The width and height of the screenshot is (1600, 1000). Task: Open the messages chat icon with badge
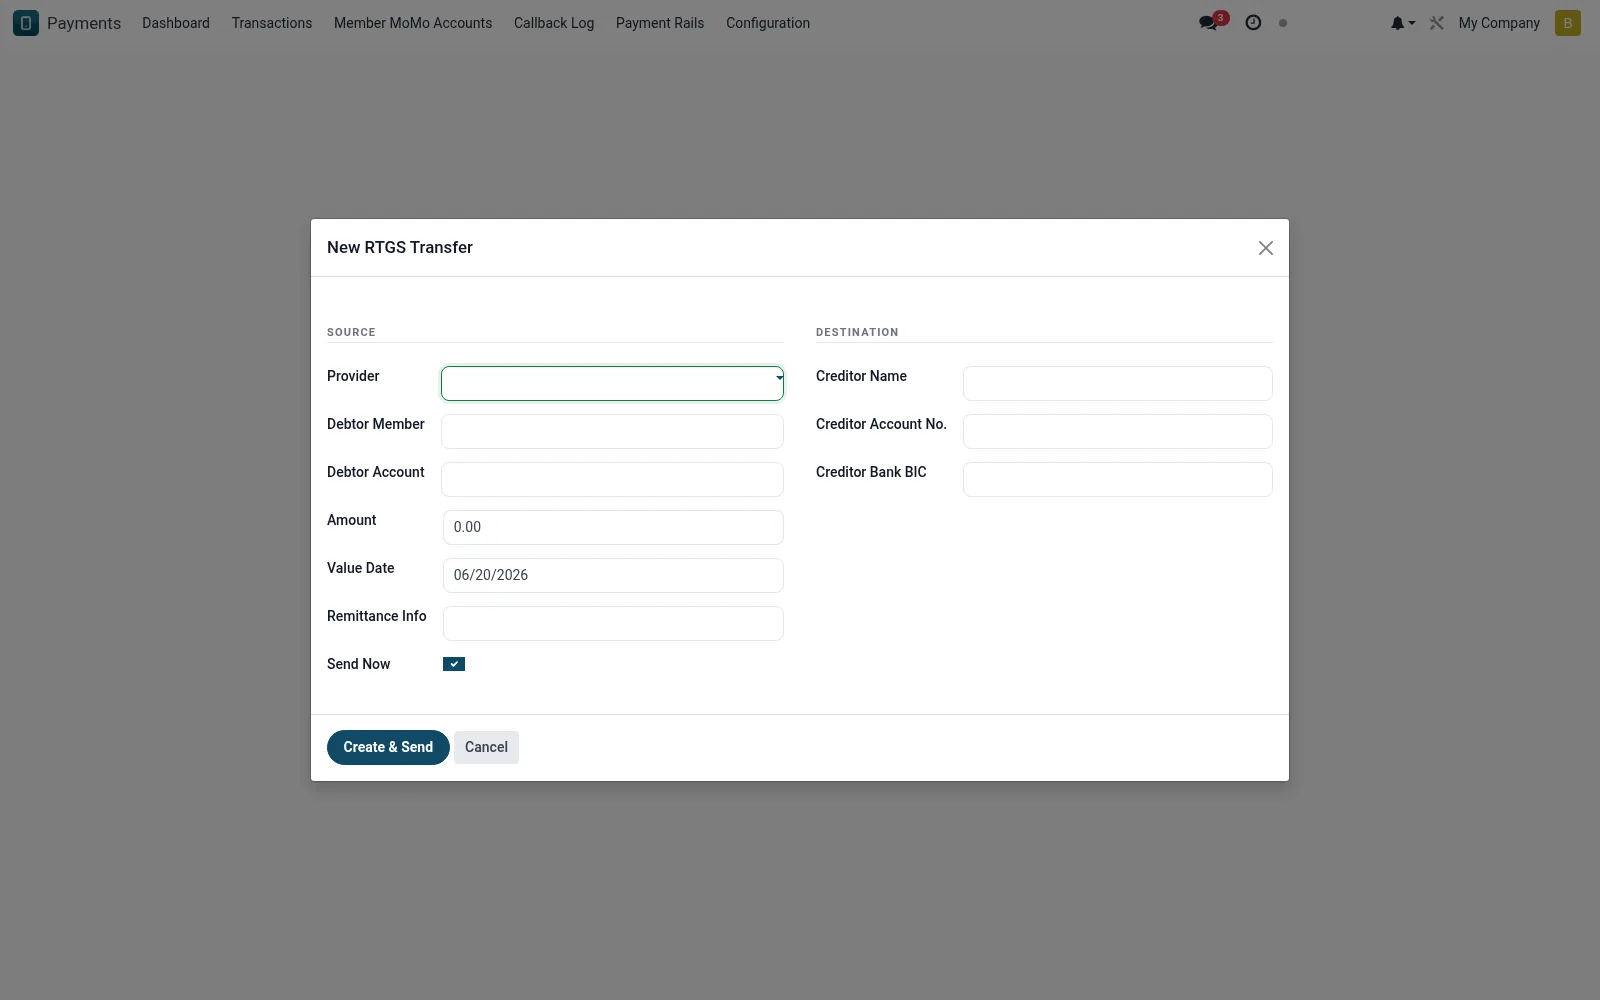[1212, 22]
